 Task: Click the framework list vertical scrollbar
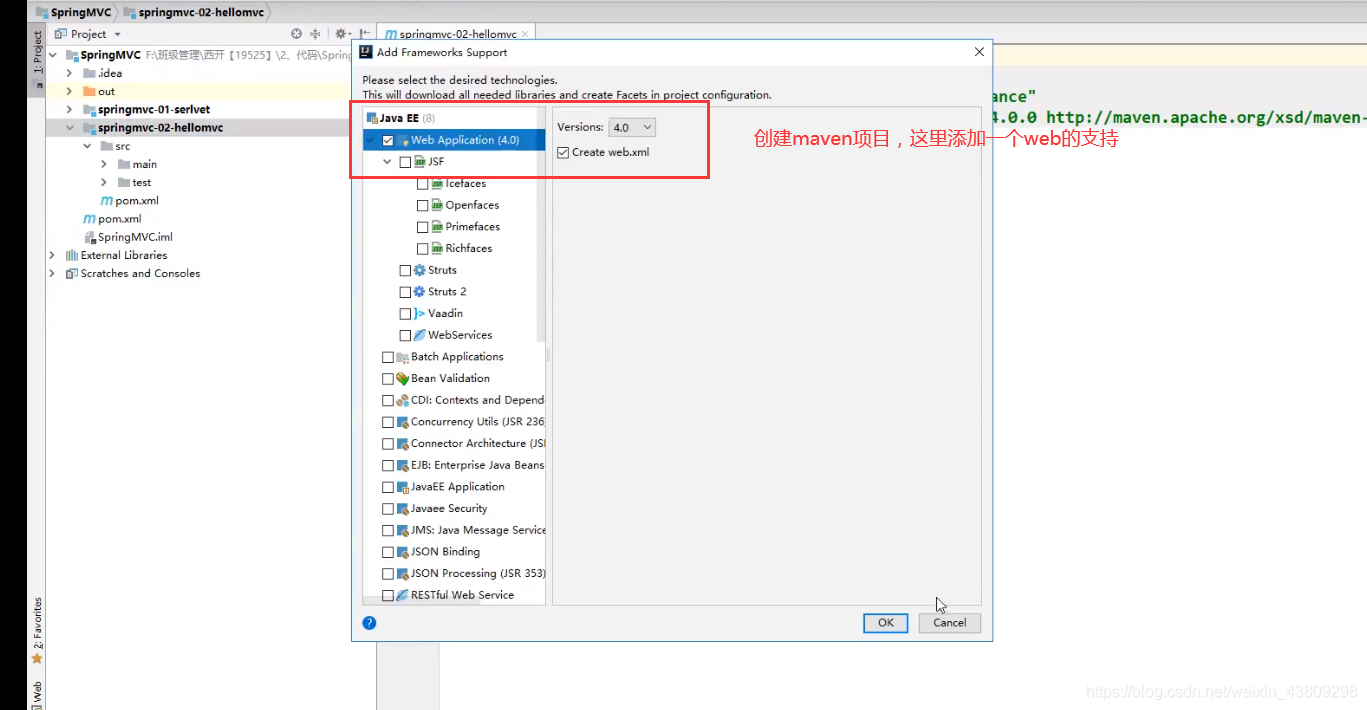[542, 225]
